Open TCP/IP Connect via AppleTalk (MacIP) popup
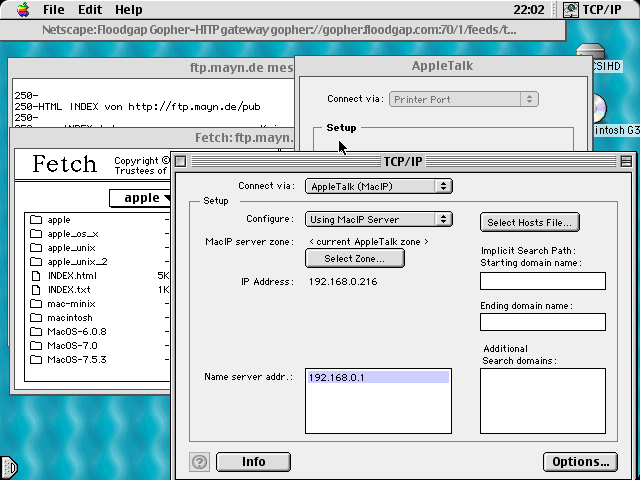The width and height of the screenshot is (640, 480). point(379,186)
